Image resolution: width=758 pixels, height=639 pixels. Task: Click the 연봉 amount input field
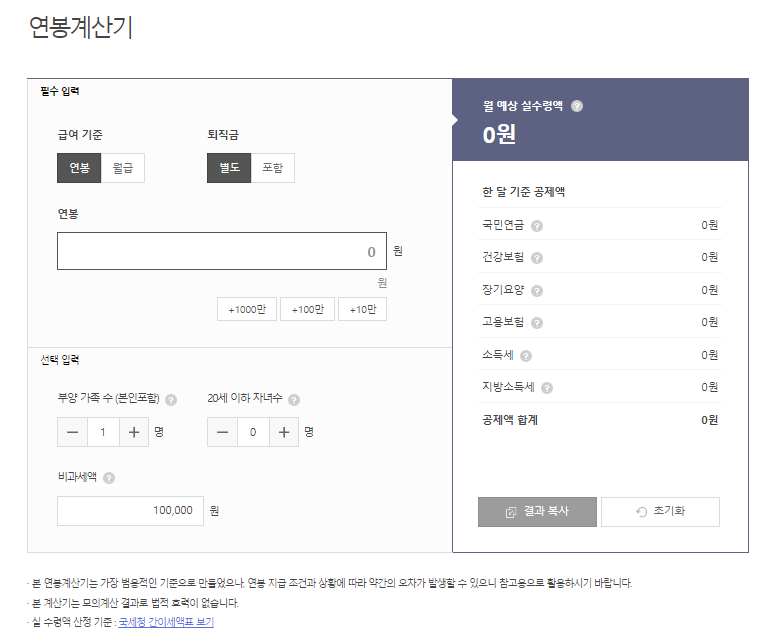(222, 251)
